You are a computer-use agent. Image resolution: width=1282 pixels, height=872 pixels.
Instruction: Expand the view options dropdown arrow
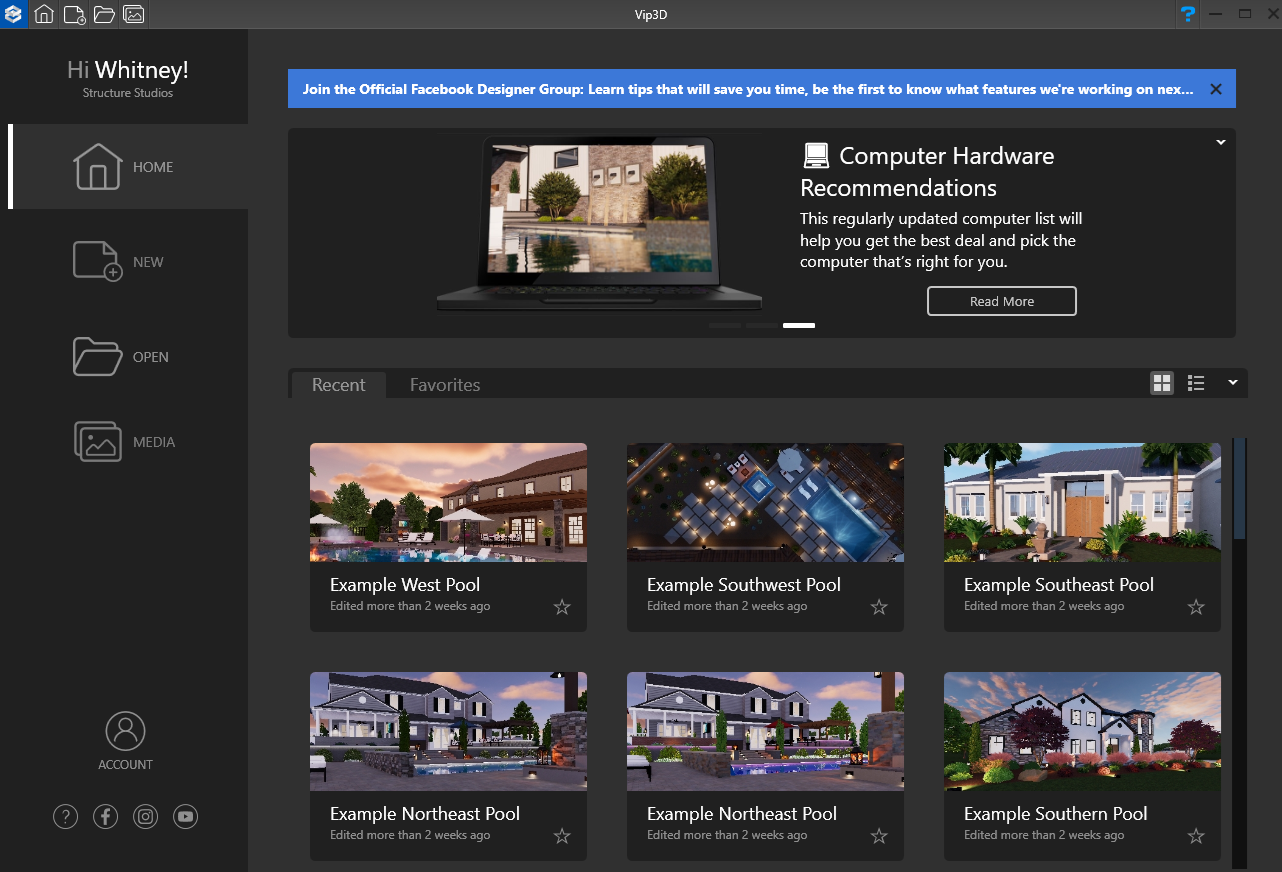coord(1233,382)
